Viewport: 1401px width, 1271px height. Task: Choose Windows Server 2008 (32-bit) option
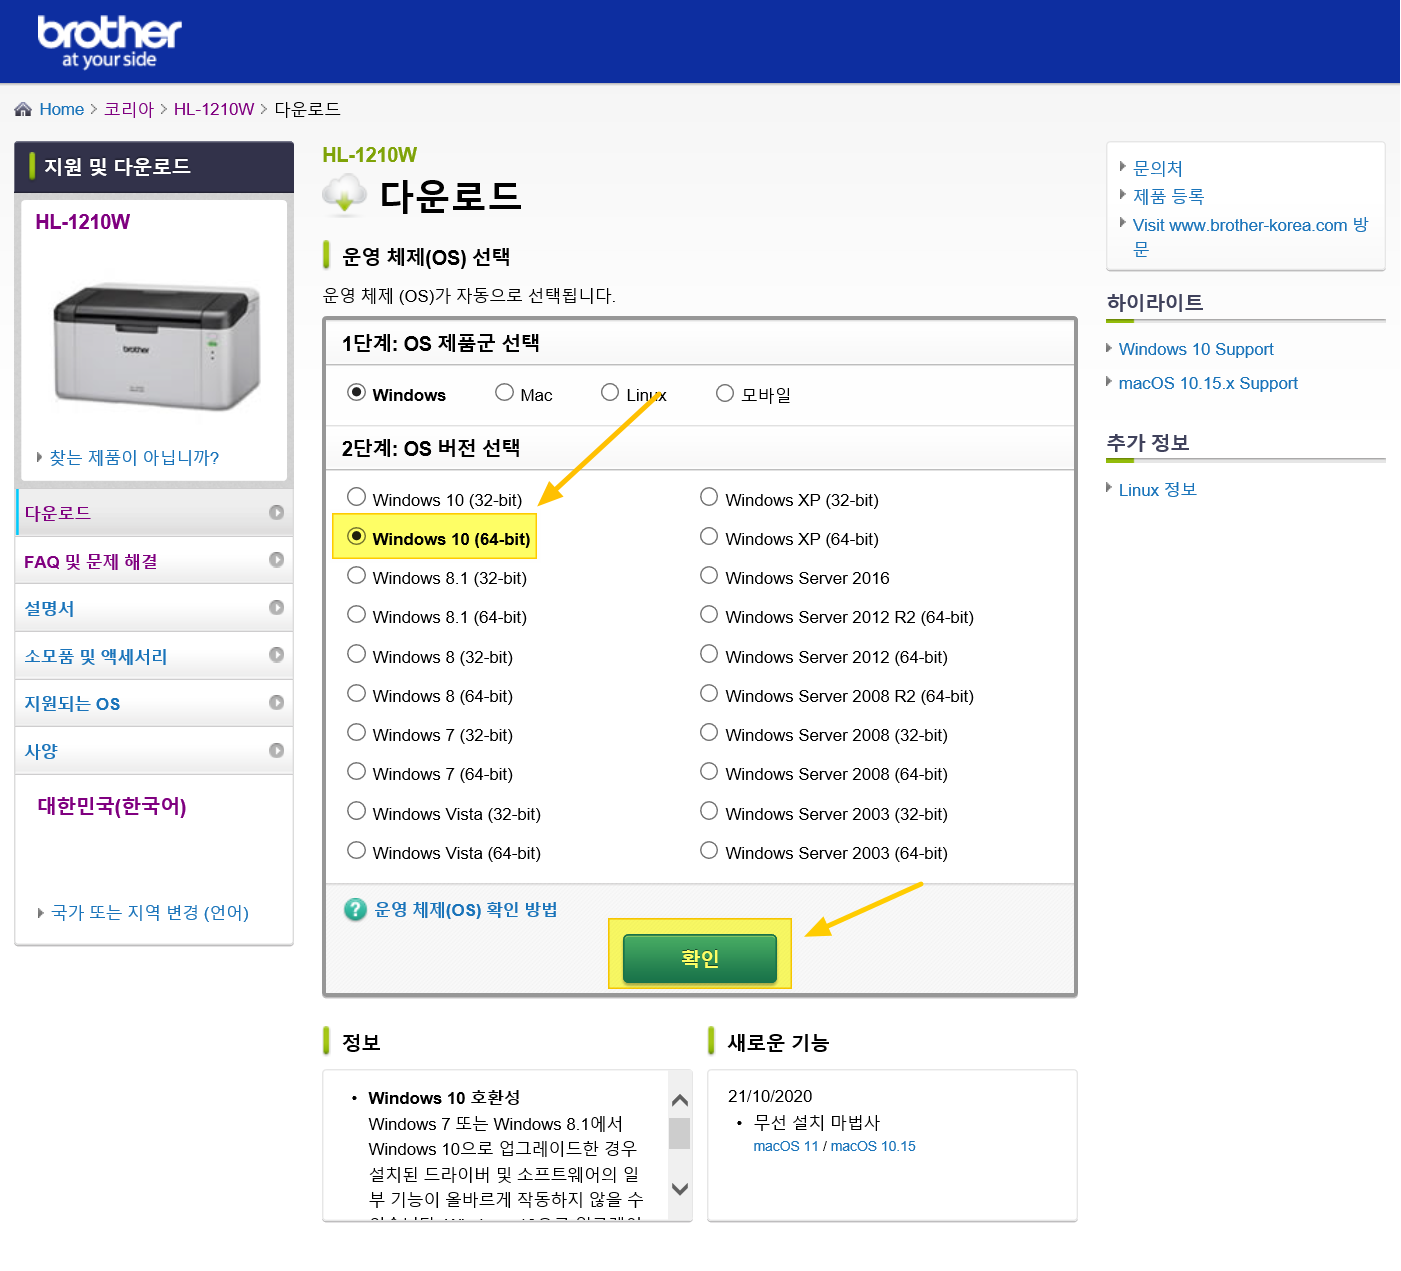click(x=709, y=732)
